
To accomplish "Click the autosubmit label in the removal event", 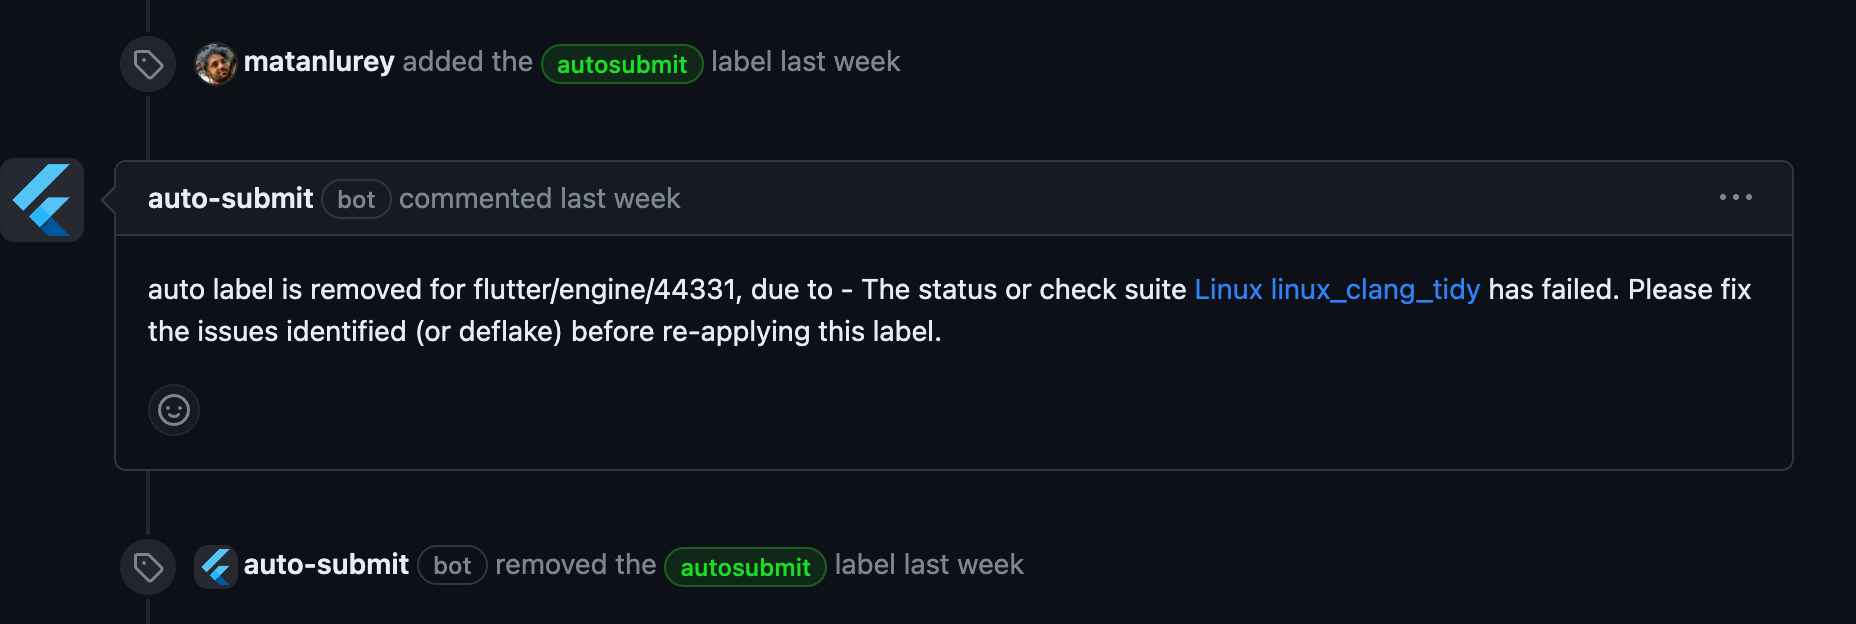I will pyautogui.click(x=745, y=567).
